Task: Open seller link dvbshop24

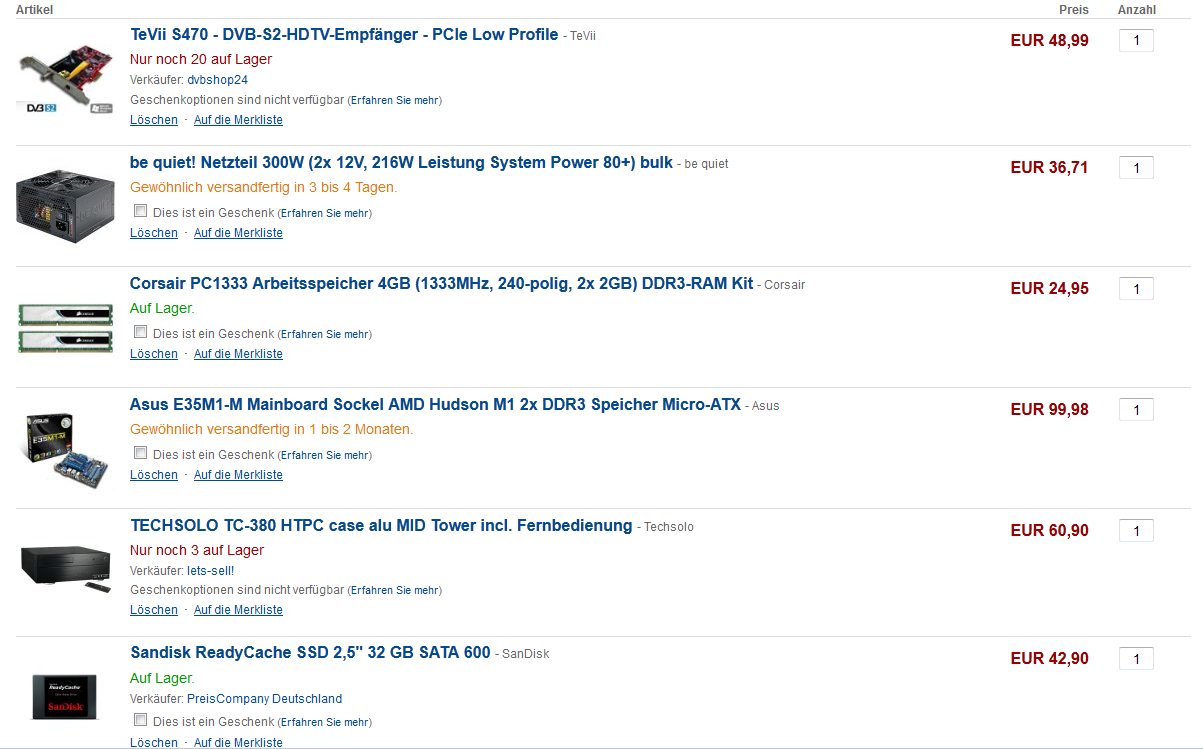Action: click(217, 80)
